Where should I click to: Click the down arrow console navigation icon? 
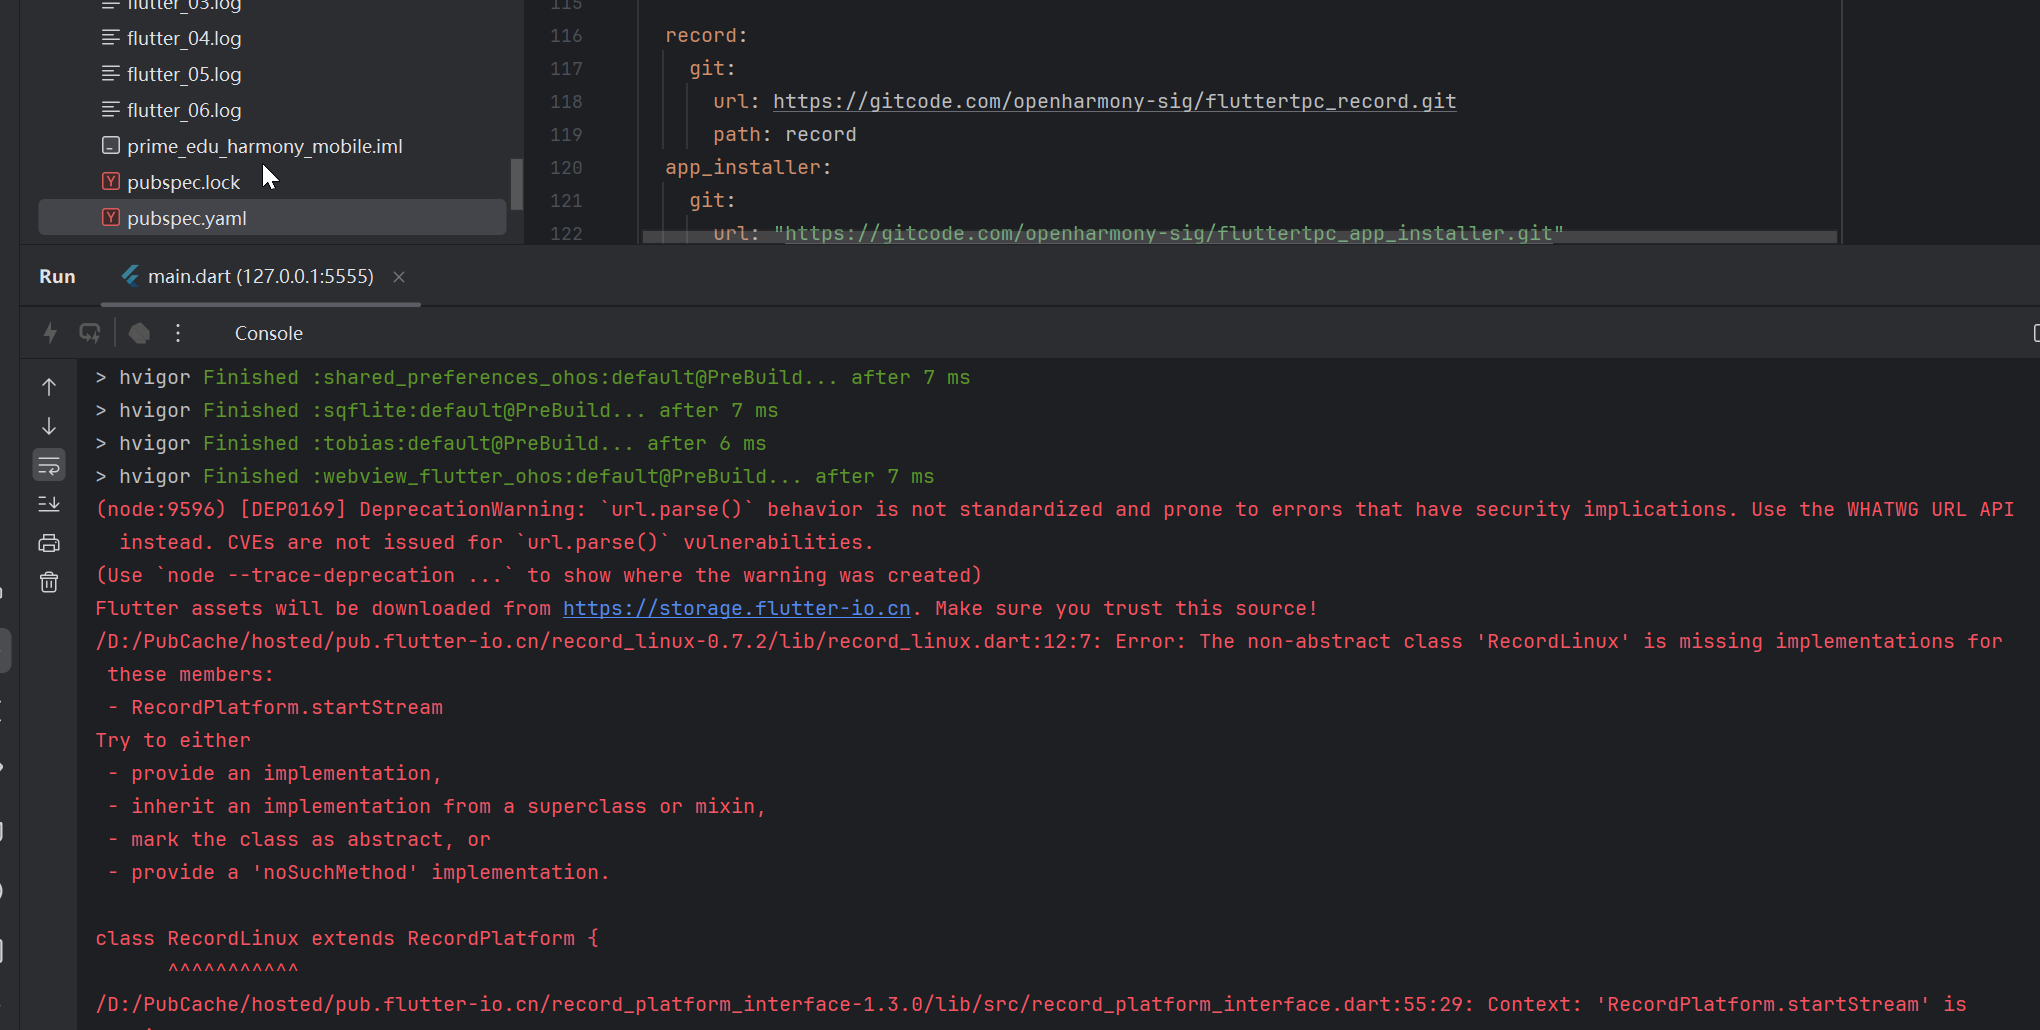tap(49, 426)
